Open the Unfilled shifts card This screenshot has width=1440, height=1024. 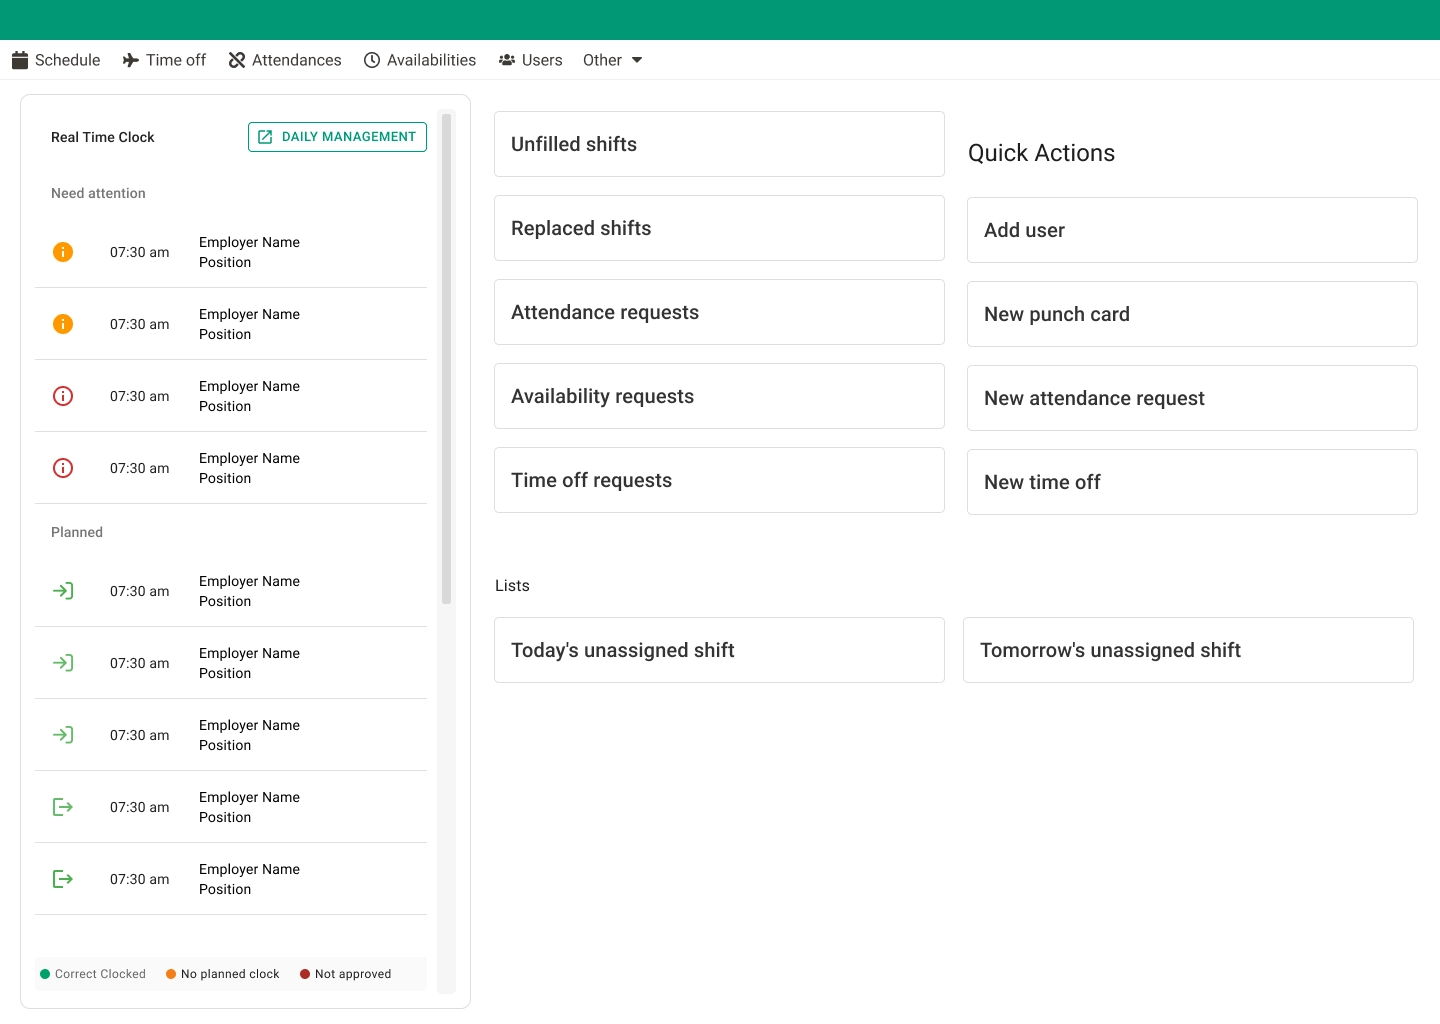718,144
